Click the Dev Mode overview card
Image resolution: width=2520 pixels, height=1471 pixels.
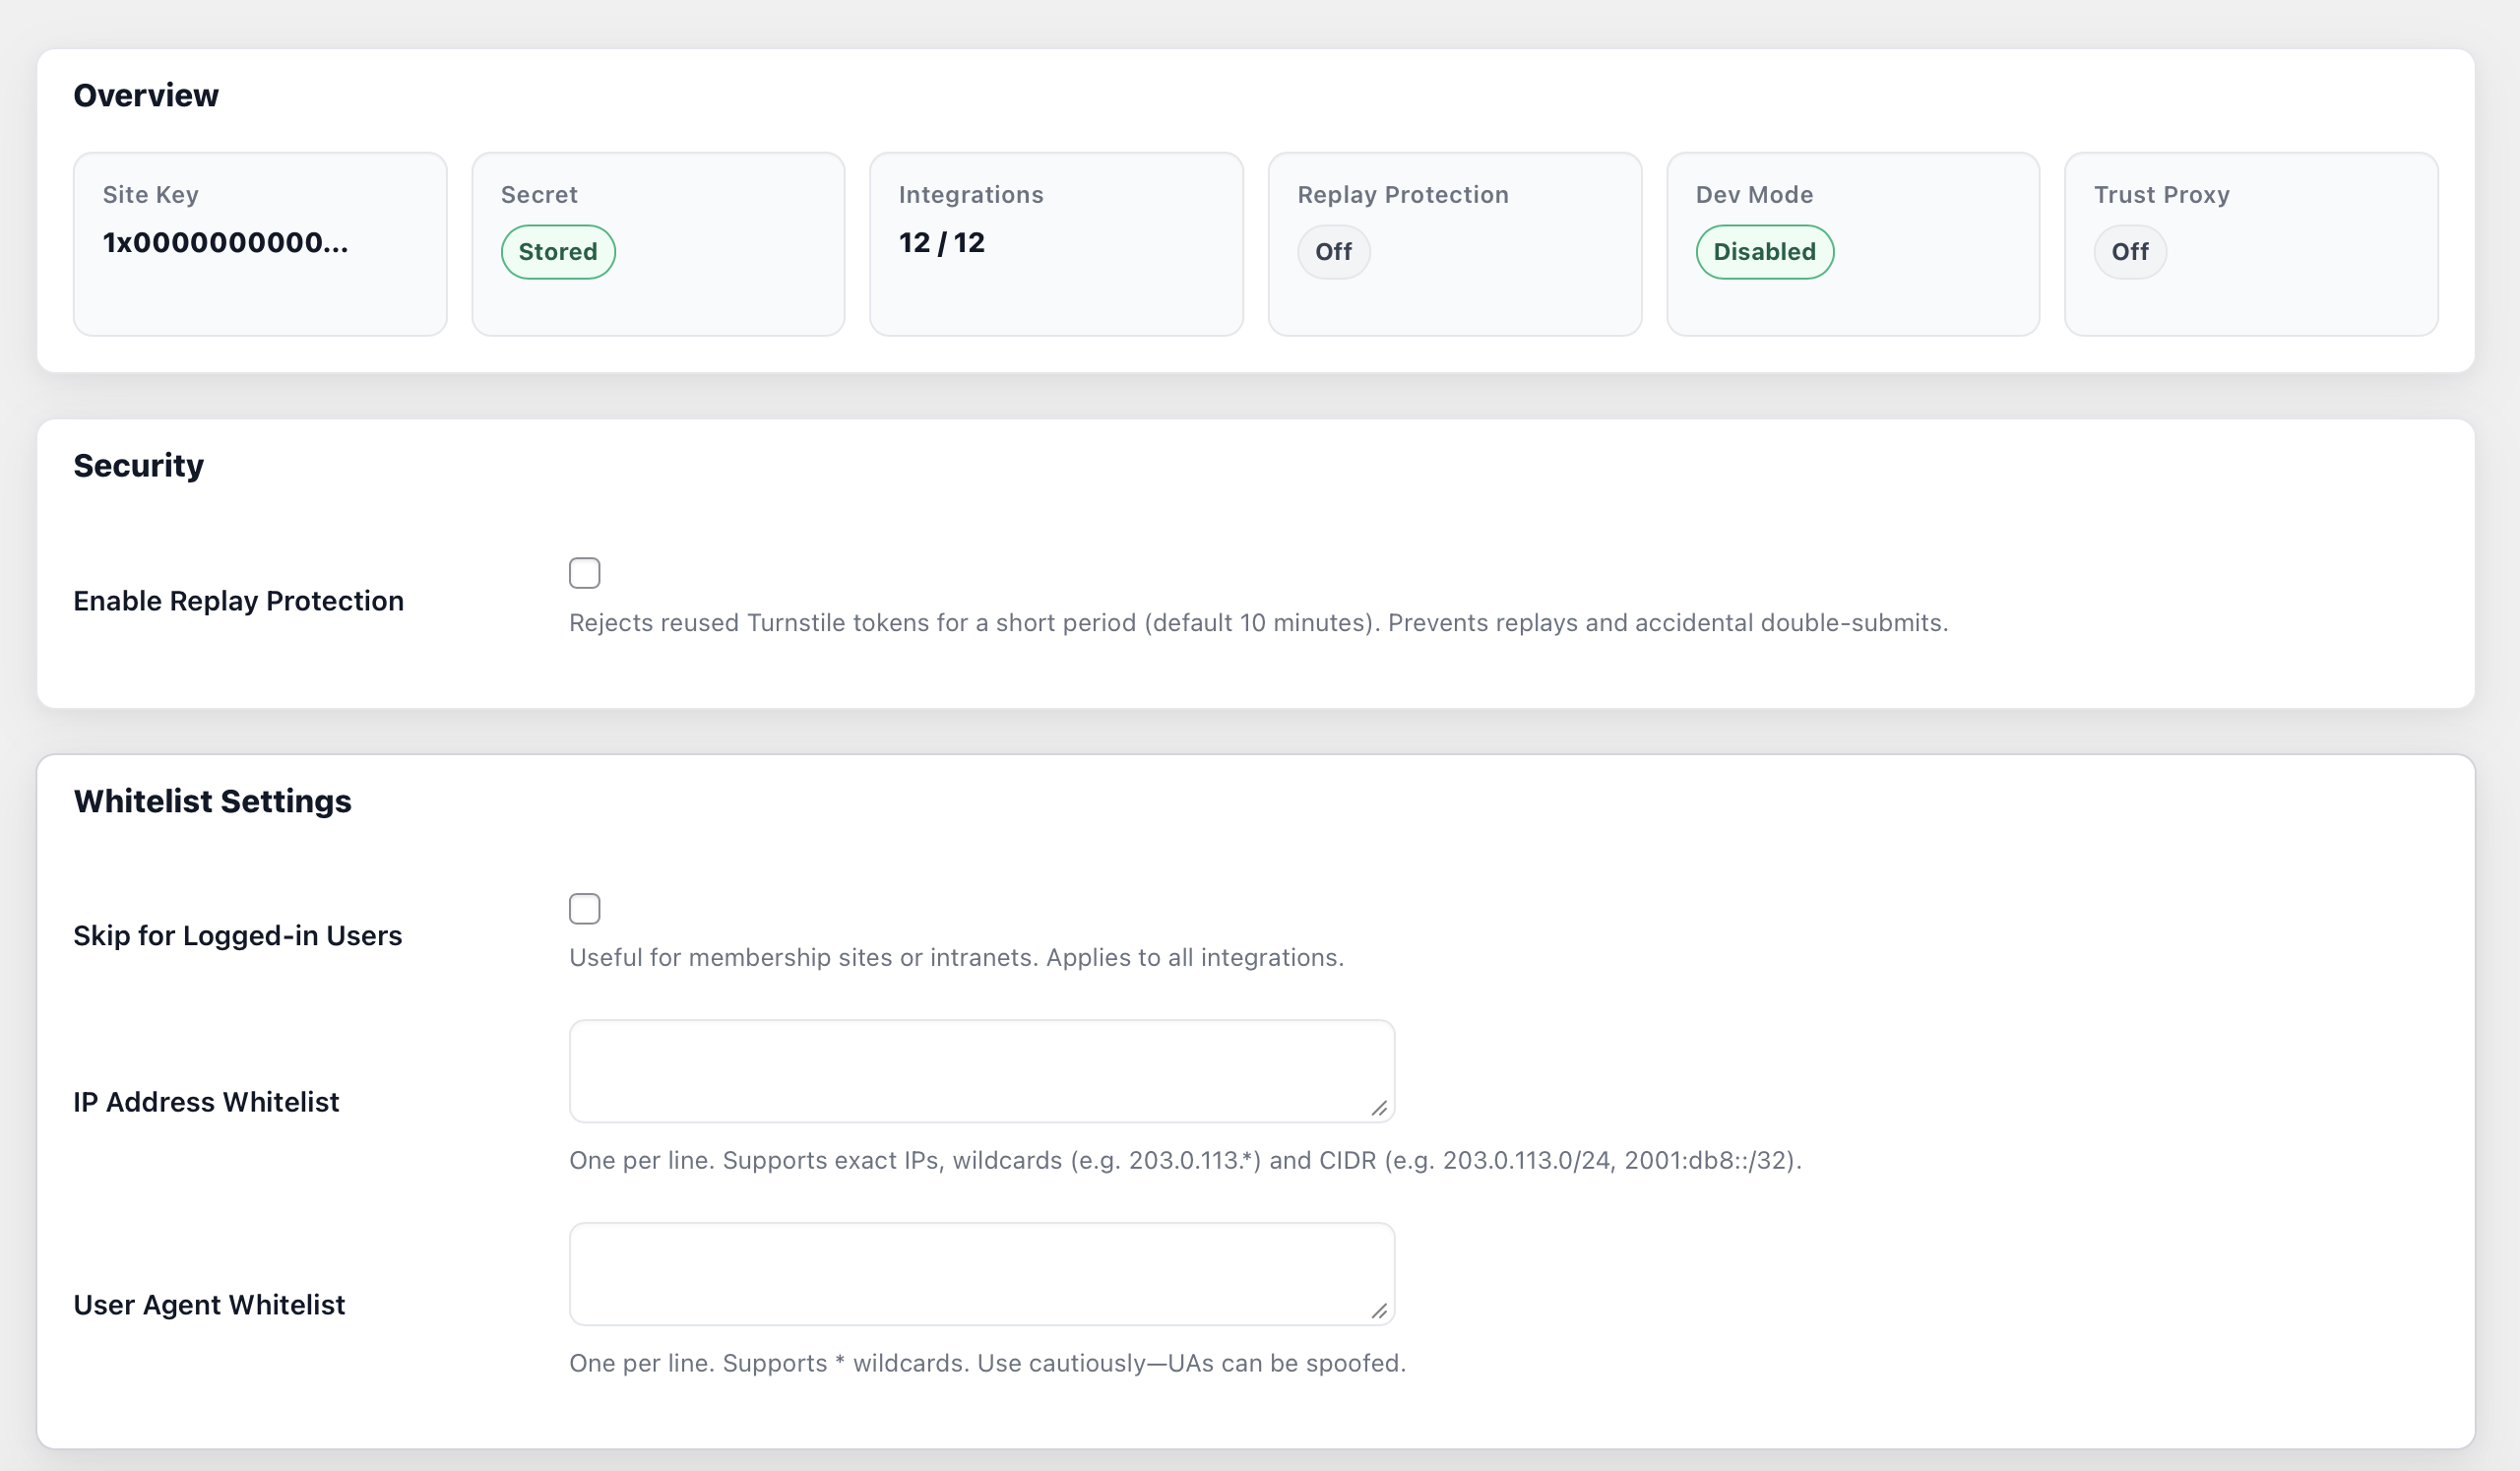[1852, 243]
